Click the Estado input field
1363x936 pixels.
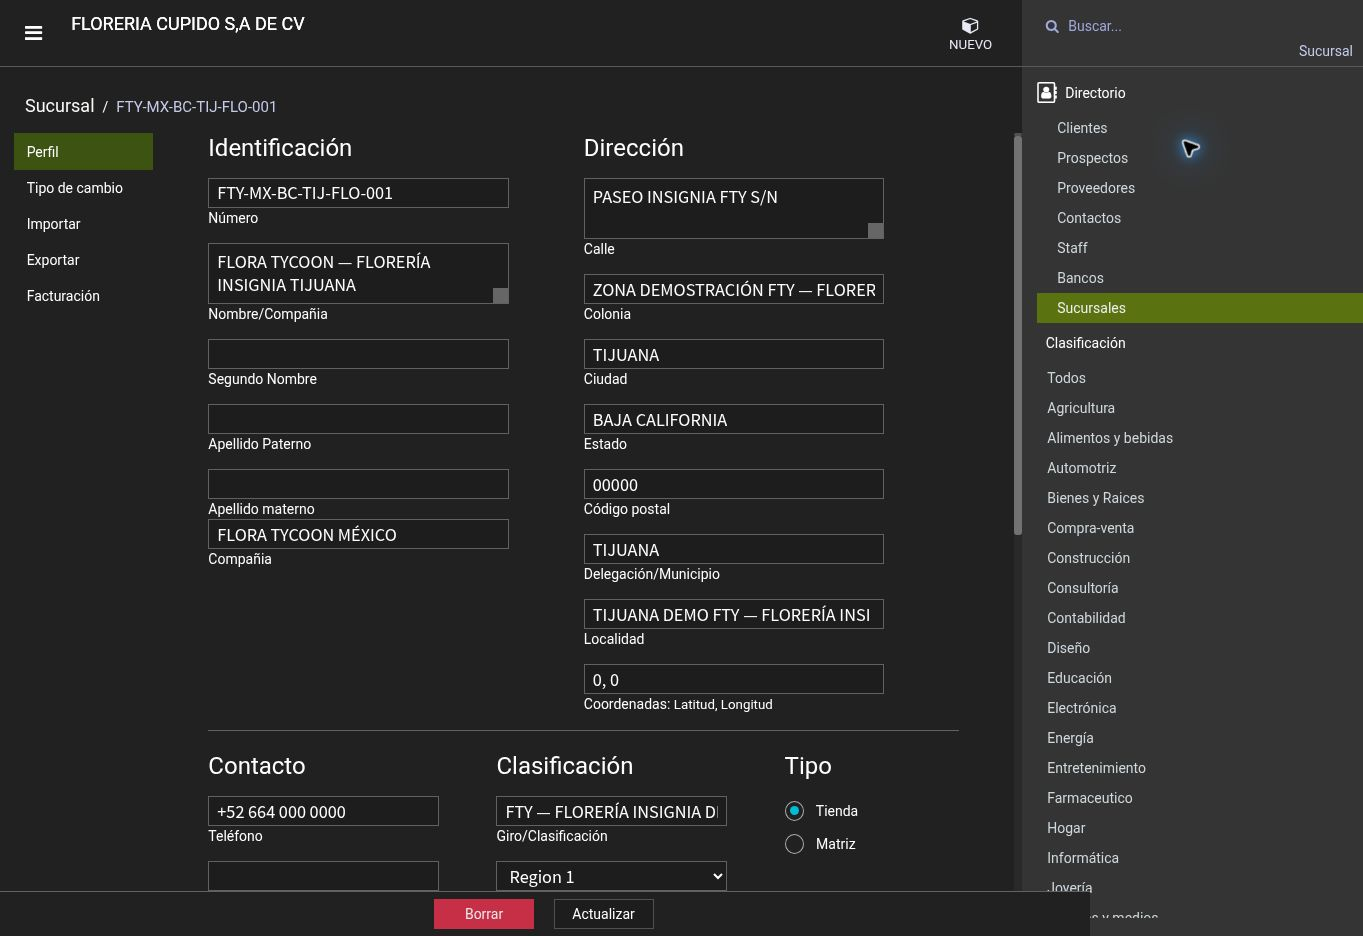[x=733, y=419]
